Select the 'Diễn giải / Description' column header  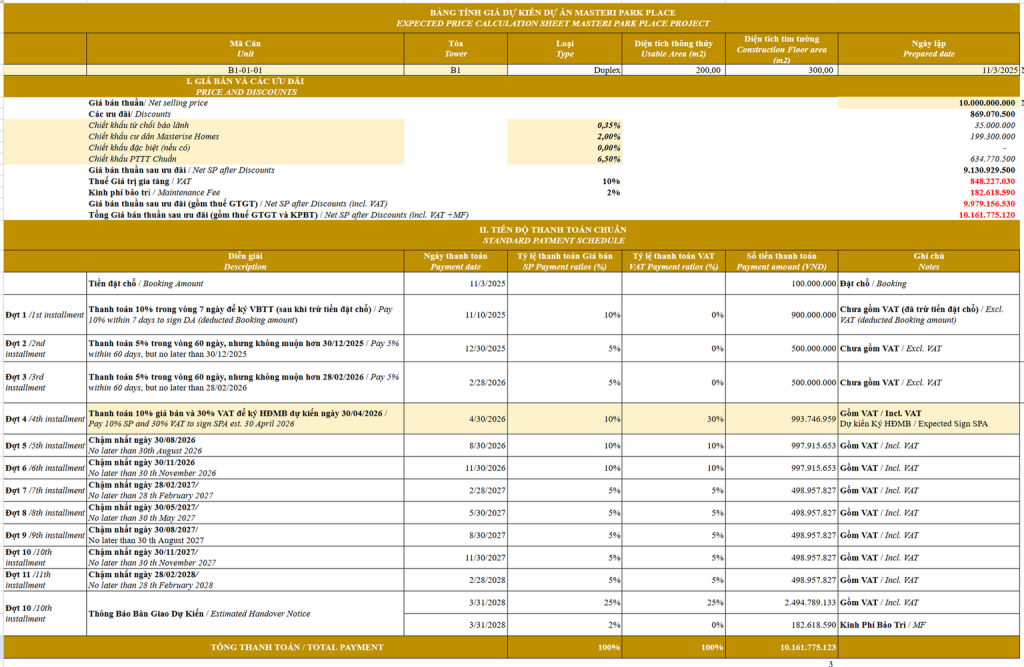coord(245,261)
